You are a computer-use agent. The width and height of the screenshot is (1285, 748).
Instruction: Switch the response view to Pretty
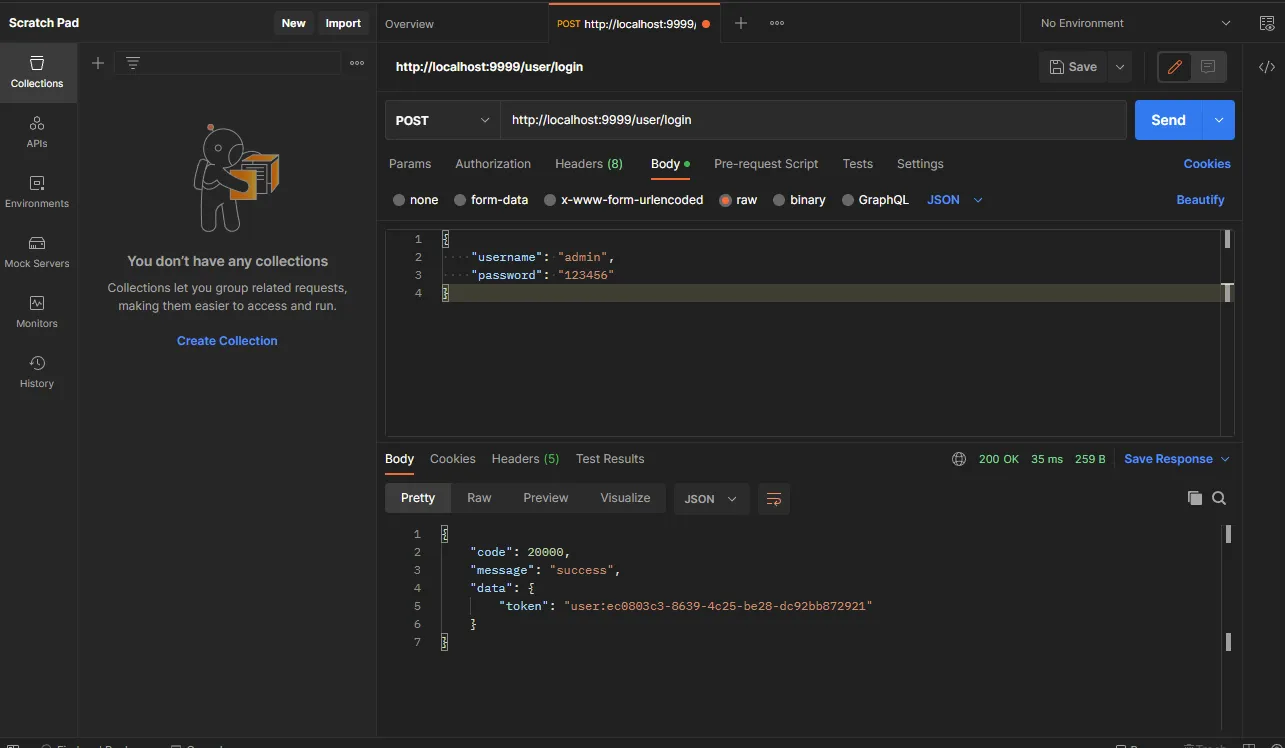click(x=418, y=498)
